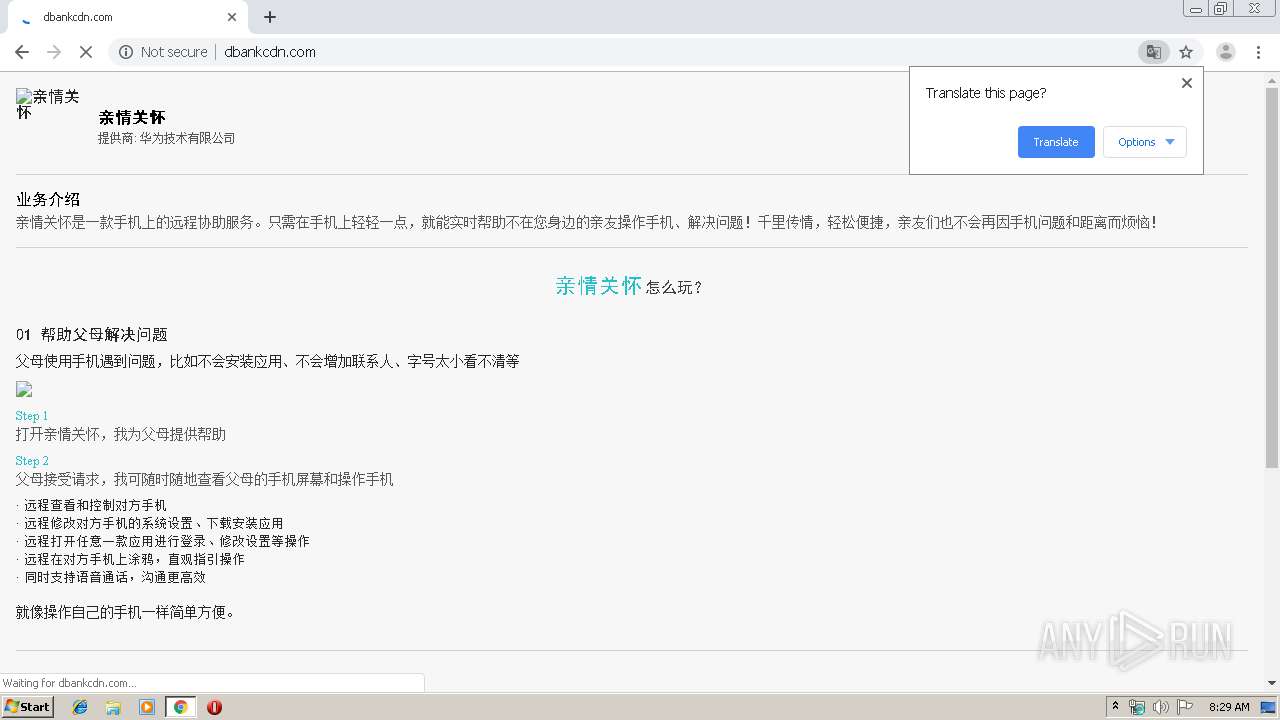Dismiss the Translate this page popup
The height and width of the screenshot is (720, 1280).
1187,83
